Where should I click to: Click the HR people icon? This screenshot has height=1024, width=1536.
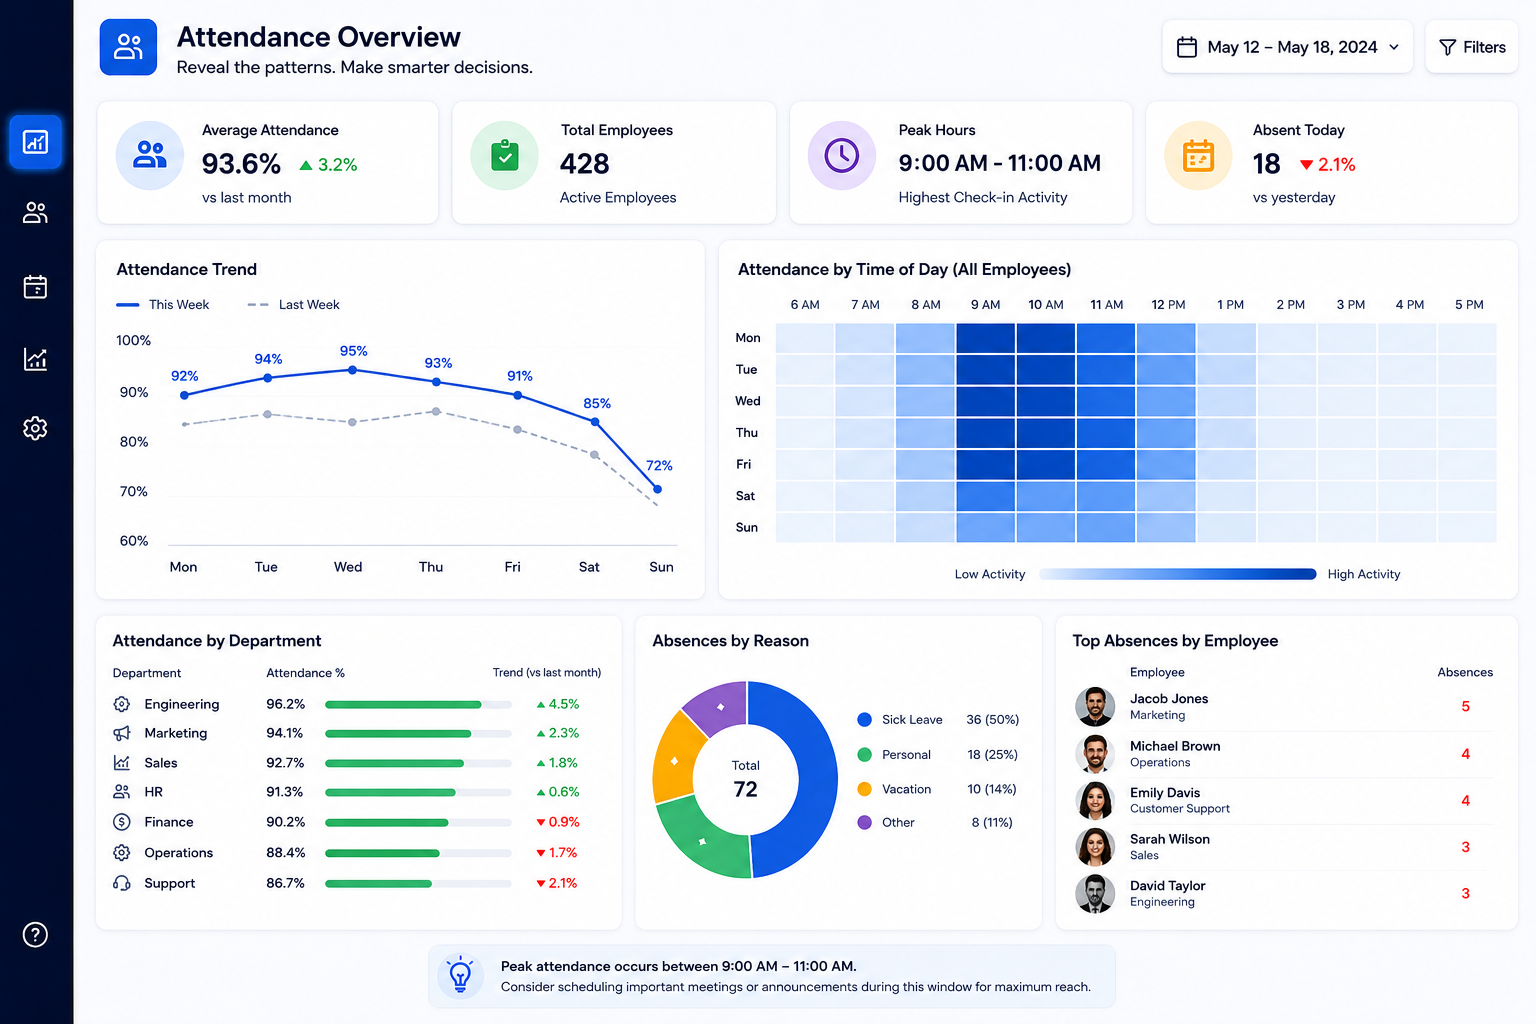tap(122, 791)
